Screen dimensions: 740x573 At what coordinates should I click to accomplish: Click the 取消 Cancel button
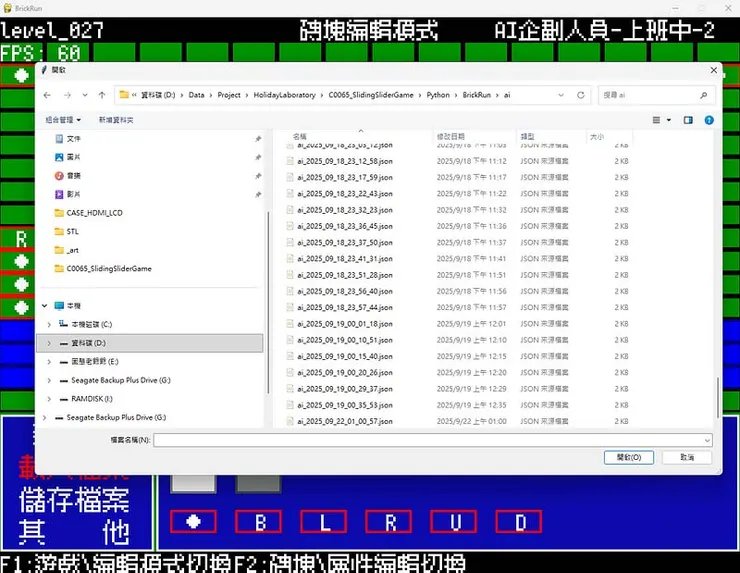687,457
